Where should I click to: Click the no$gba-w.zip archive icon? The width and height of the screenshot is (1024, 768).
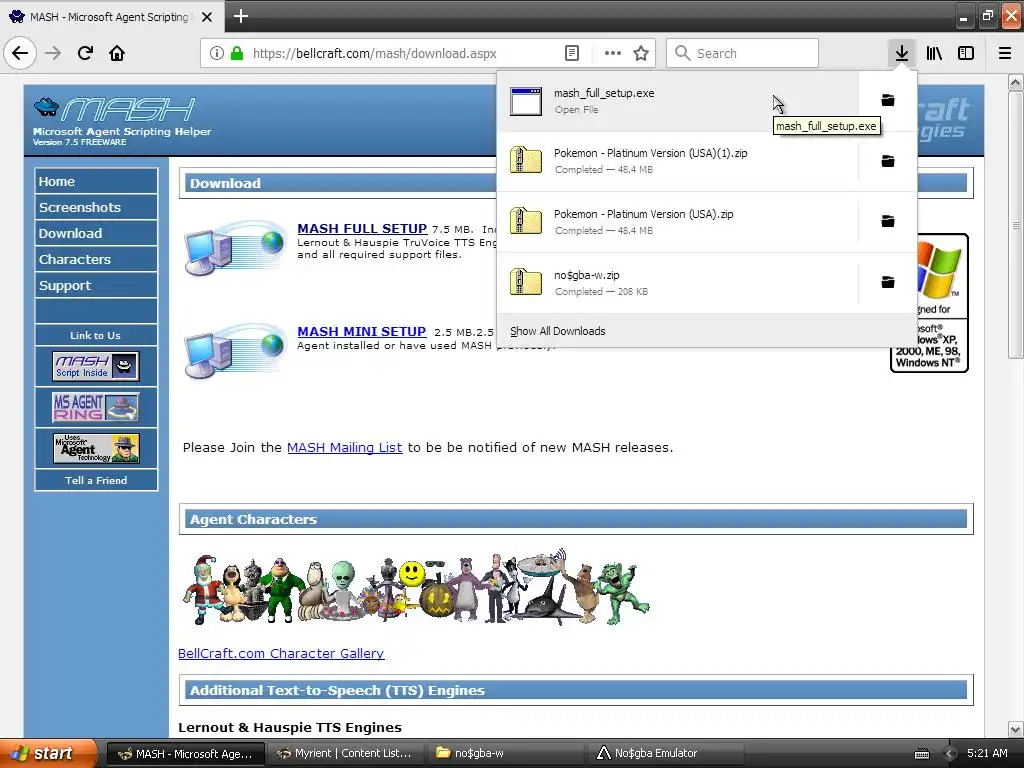[x=526, y=282]
